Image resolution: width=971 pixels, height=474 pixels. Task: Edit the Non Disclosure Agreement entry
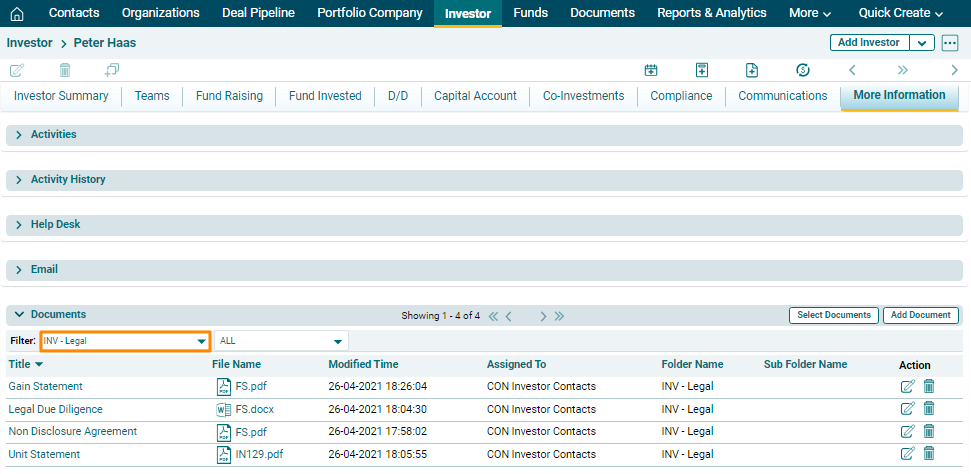907,432
